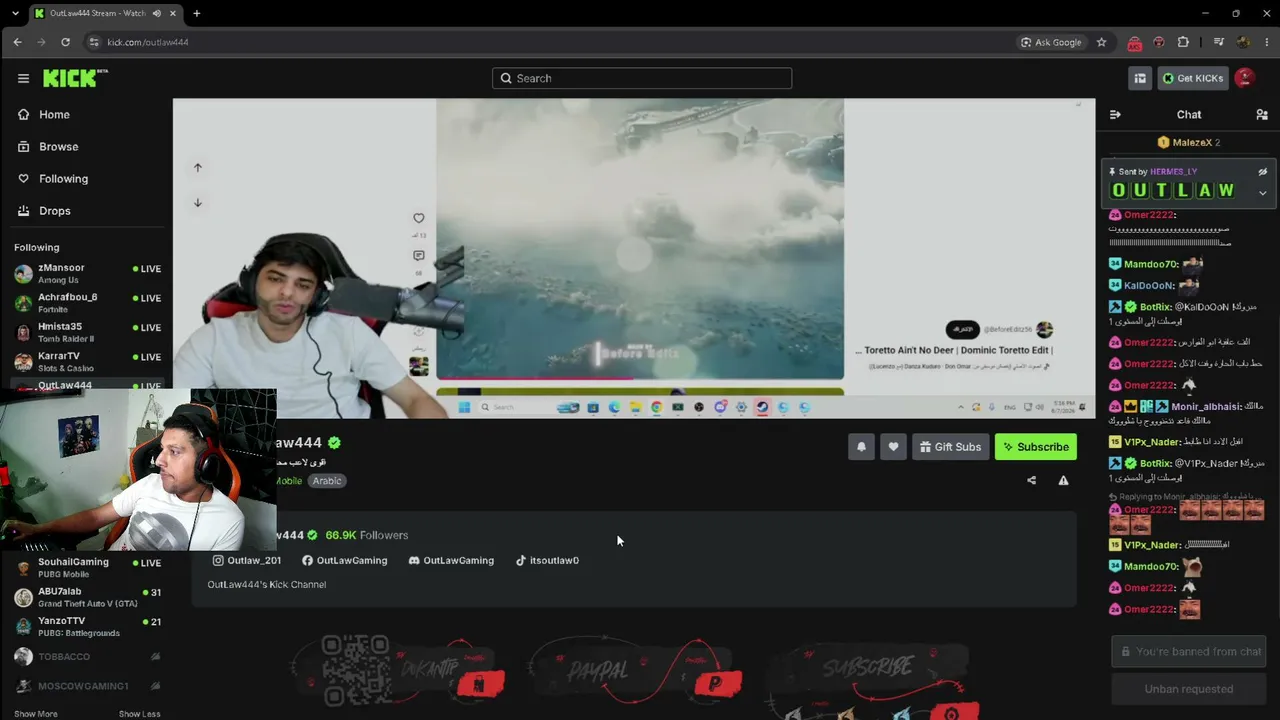Open KalDoOoN username in chat
The height and width of the screenshot is (720, 1280).
click(1147, 285)
